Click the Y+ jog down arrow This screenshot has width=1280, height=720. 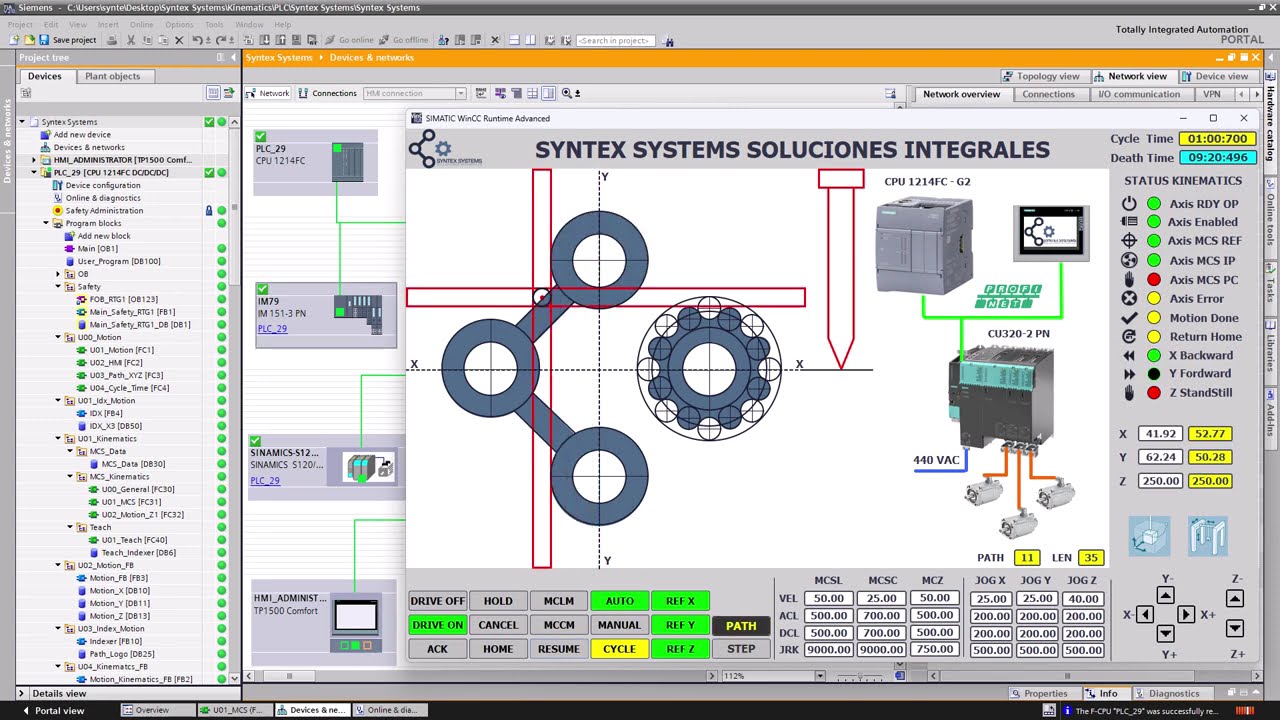pyautogui.click(x=1166, y=633)
